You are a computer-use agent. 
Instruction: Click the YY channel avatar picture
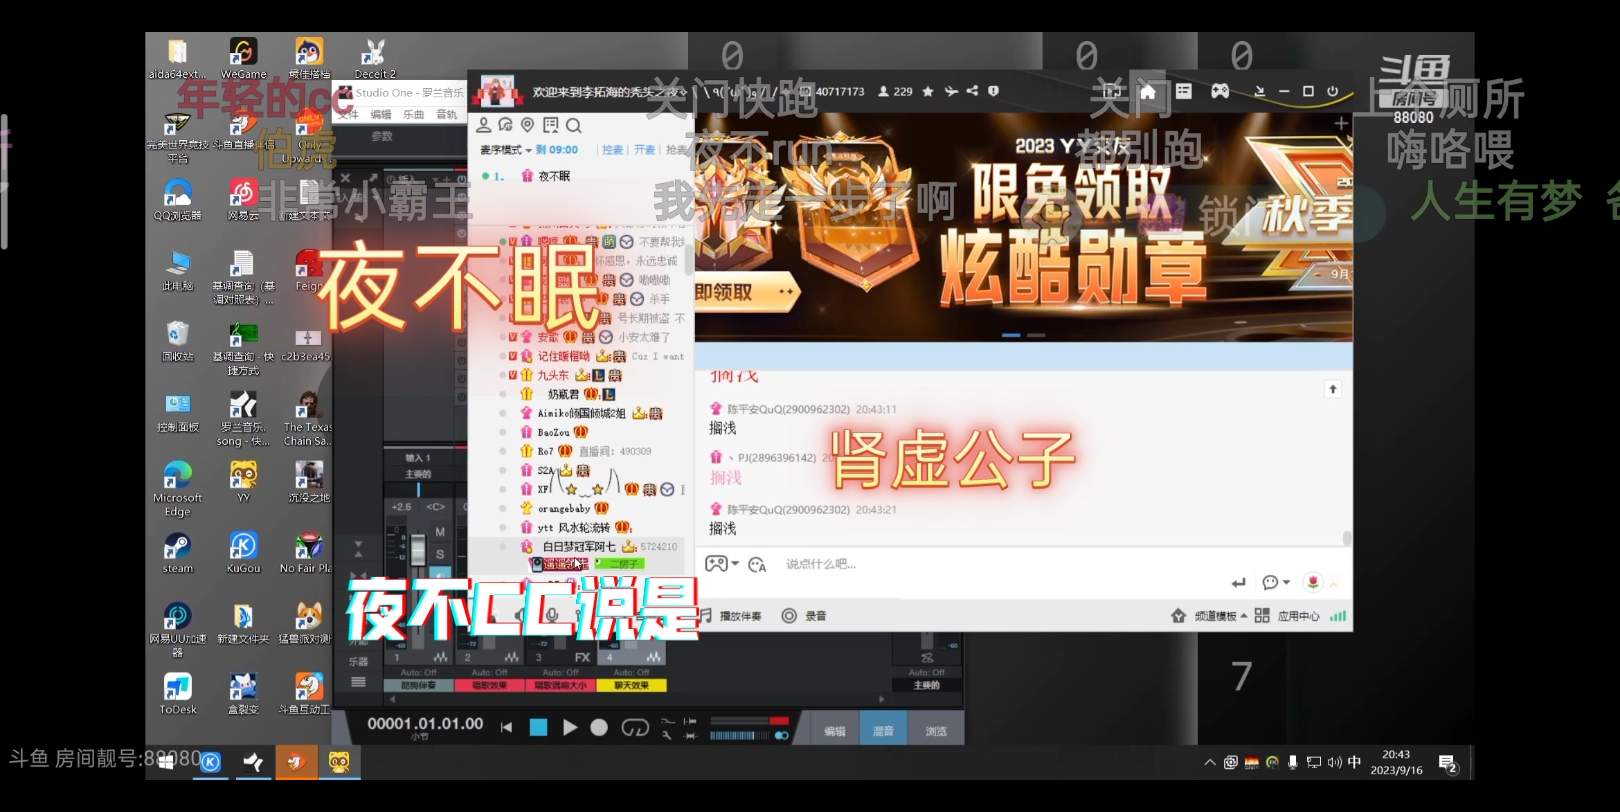pos(498,91)
